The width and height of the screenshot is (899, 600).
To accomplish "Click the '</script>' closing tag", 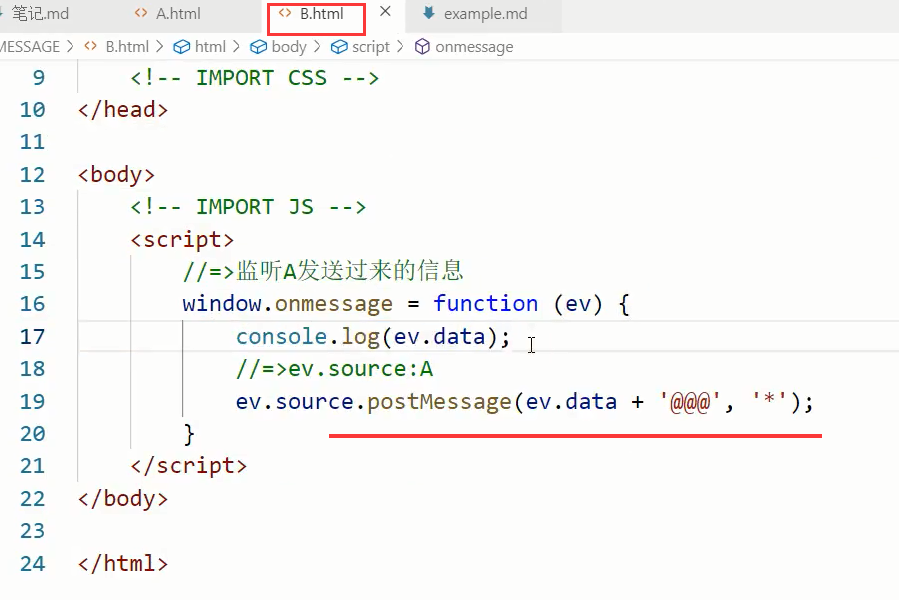I will tap(189, 466).
